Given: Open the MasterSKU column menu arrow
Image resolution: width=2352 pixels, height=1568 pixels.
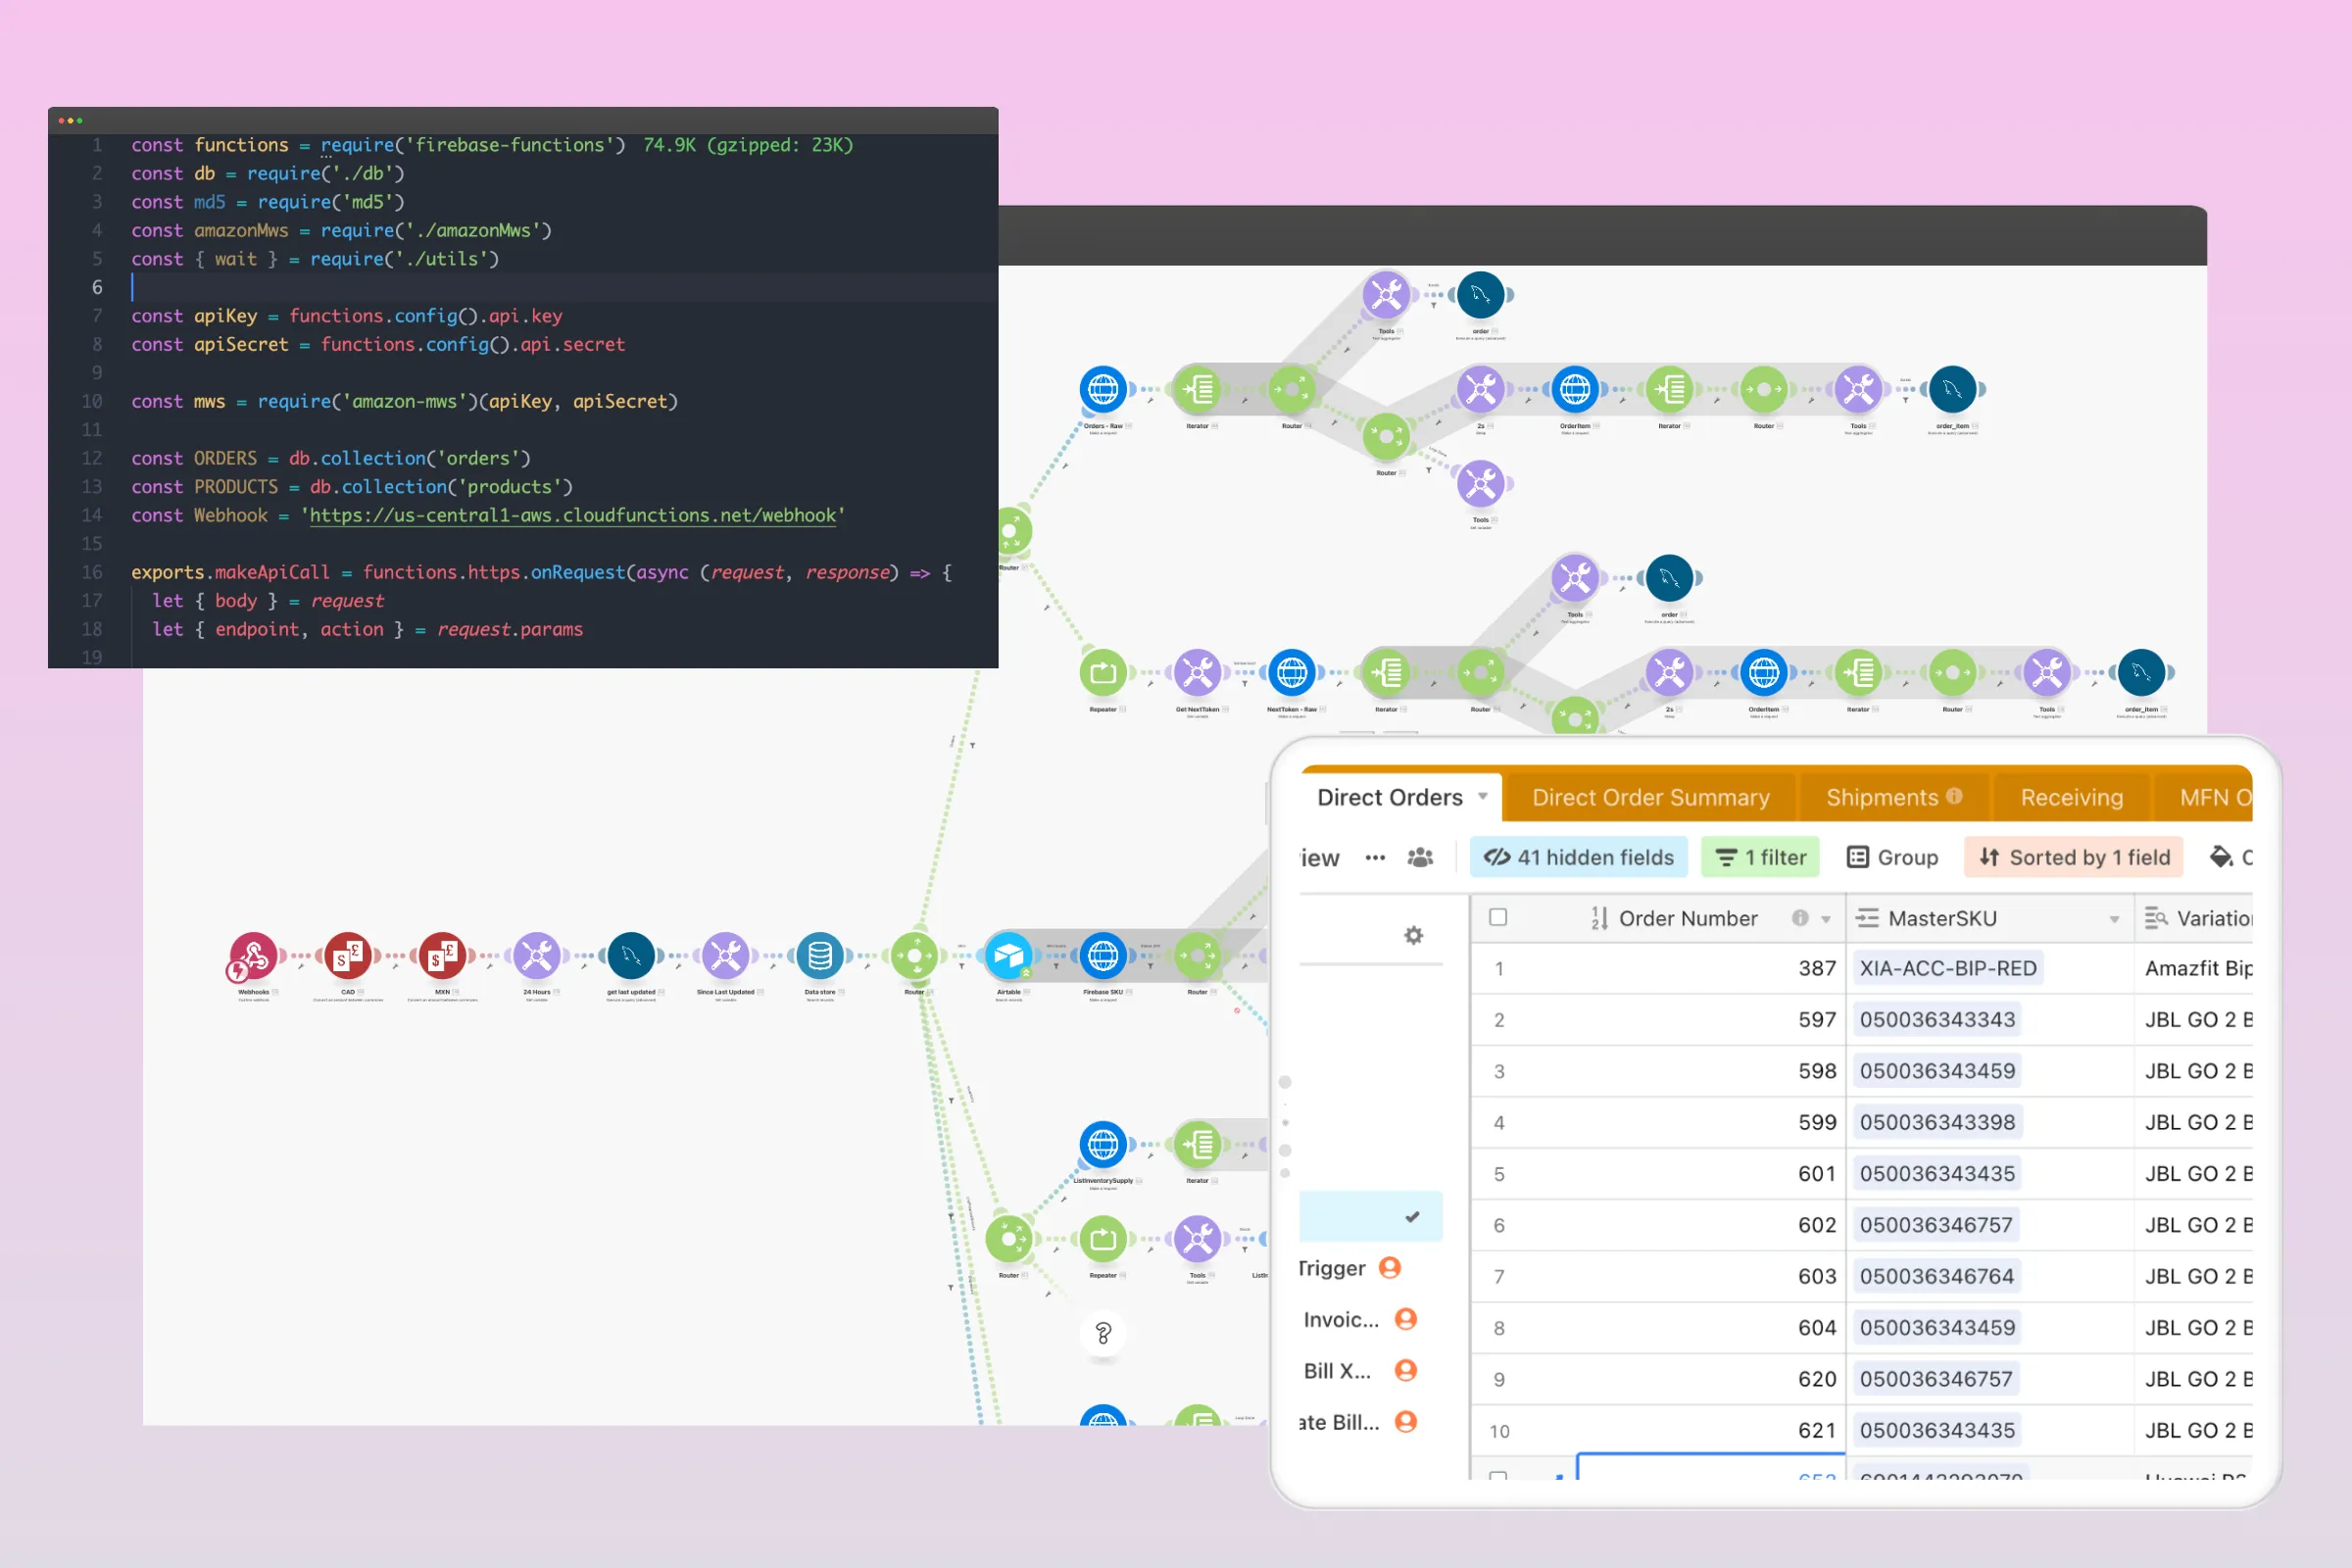Looking at the screenshot, I should click(x=2114, y=918).
